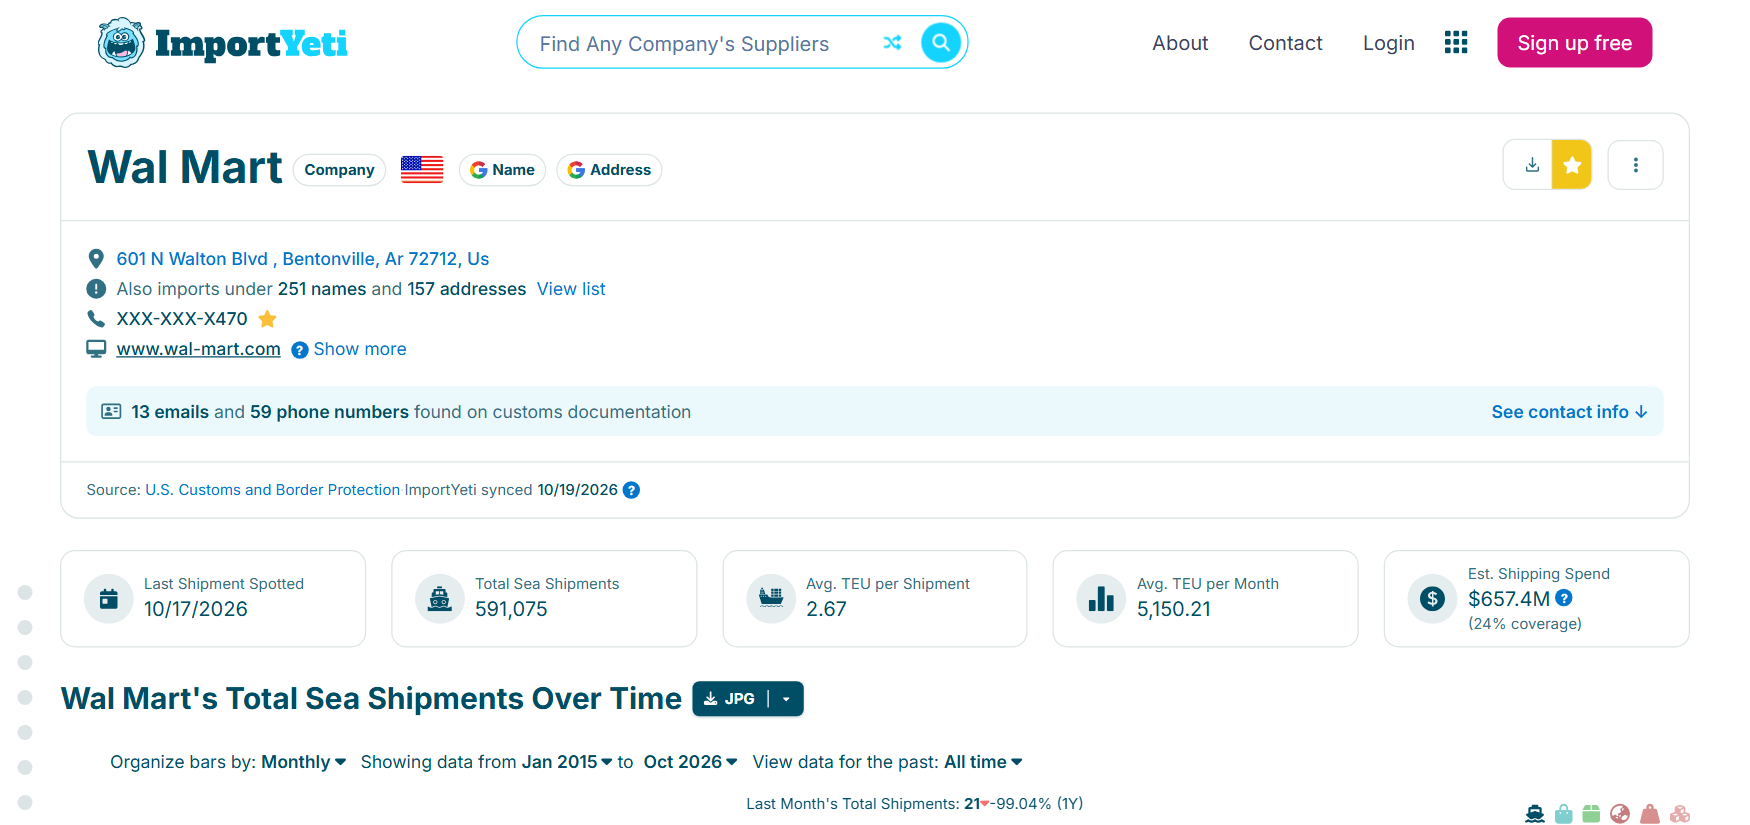The width and height of the screenshot is (1750, 825).
Task: Click the Sign up free button
Action: pos(1574,43)
